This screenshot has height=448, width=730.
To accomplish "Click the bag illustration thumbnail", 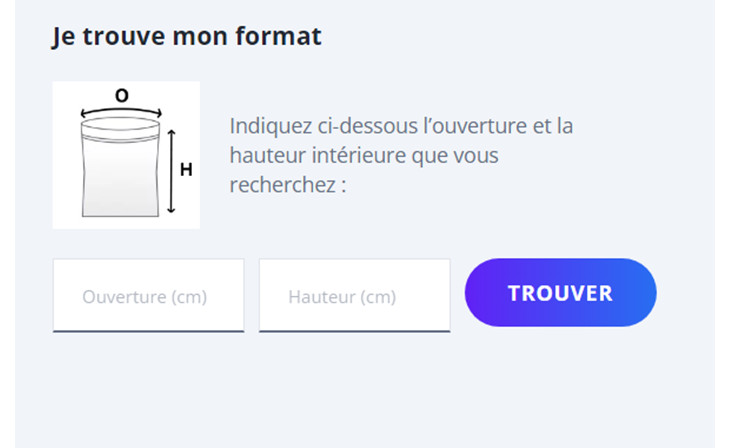I will 126,155.
